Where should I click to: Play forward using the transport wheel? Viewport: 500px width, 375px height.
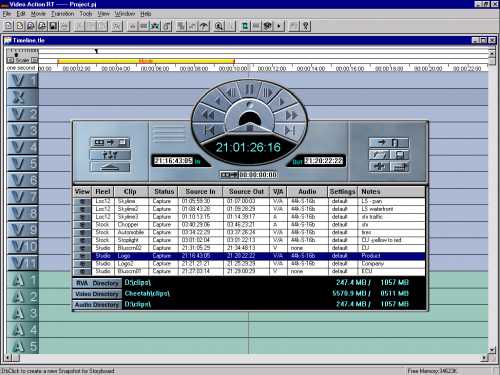coord(282,101)
